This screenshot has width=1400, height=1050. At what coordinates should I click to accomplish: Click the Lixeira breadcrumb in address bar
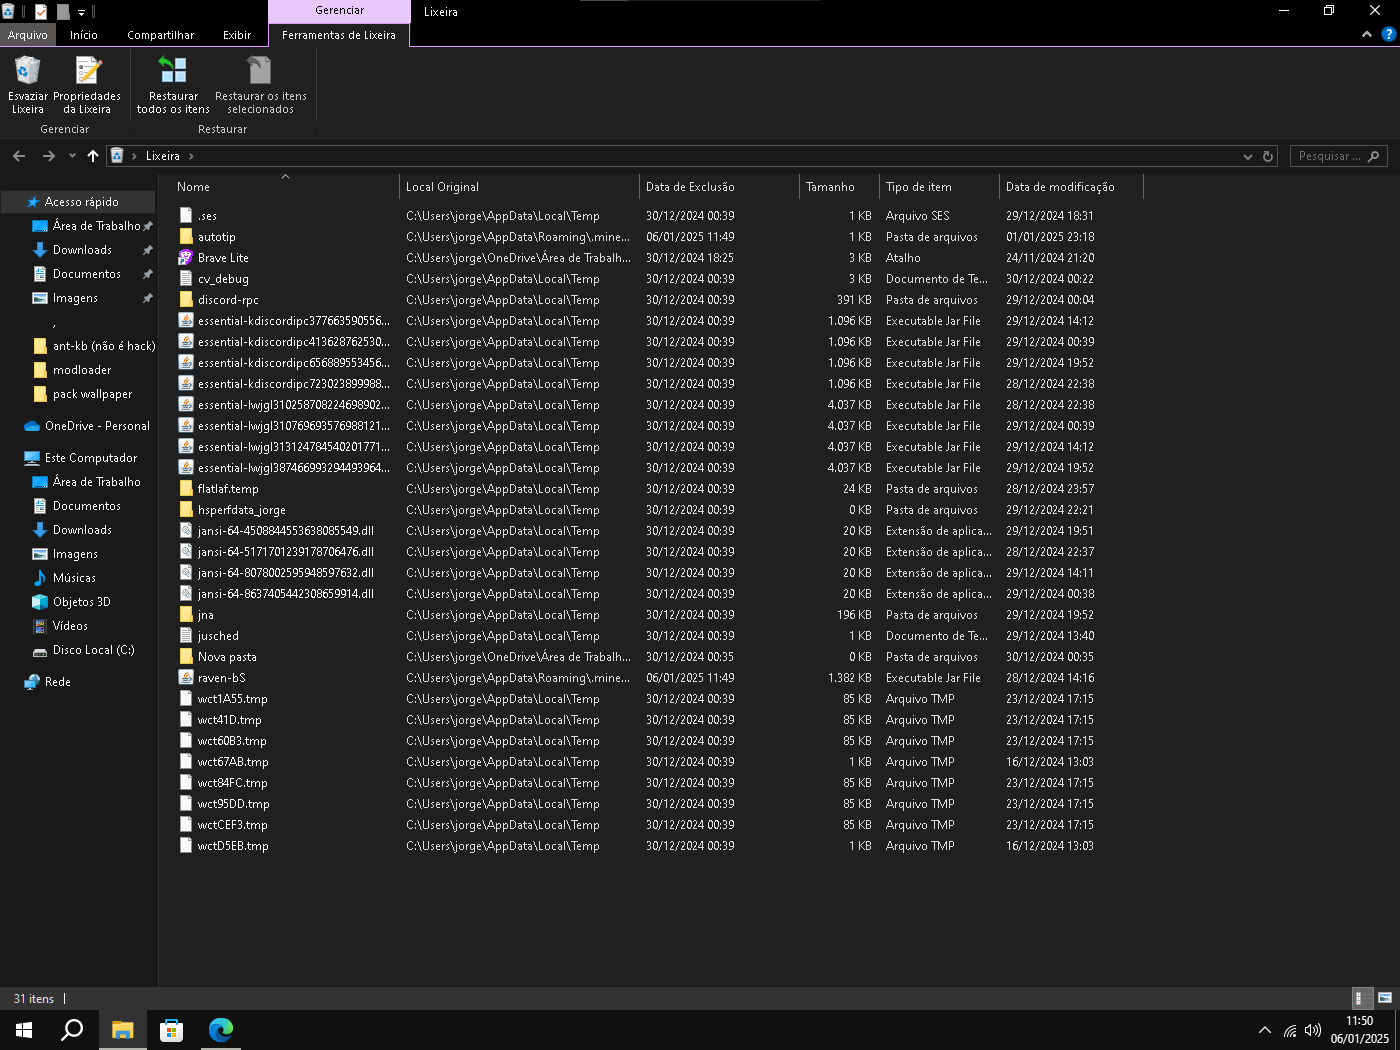click(163, 156)
